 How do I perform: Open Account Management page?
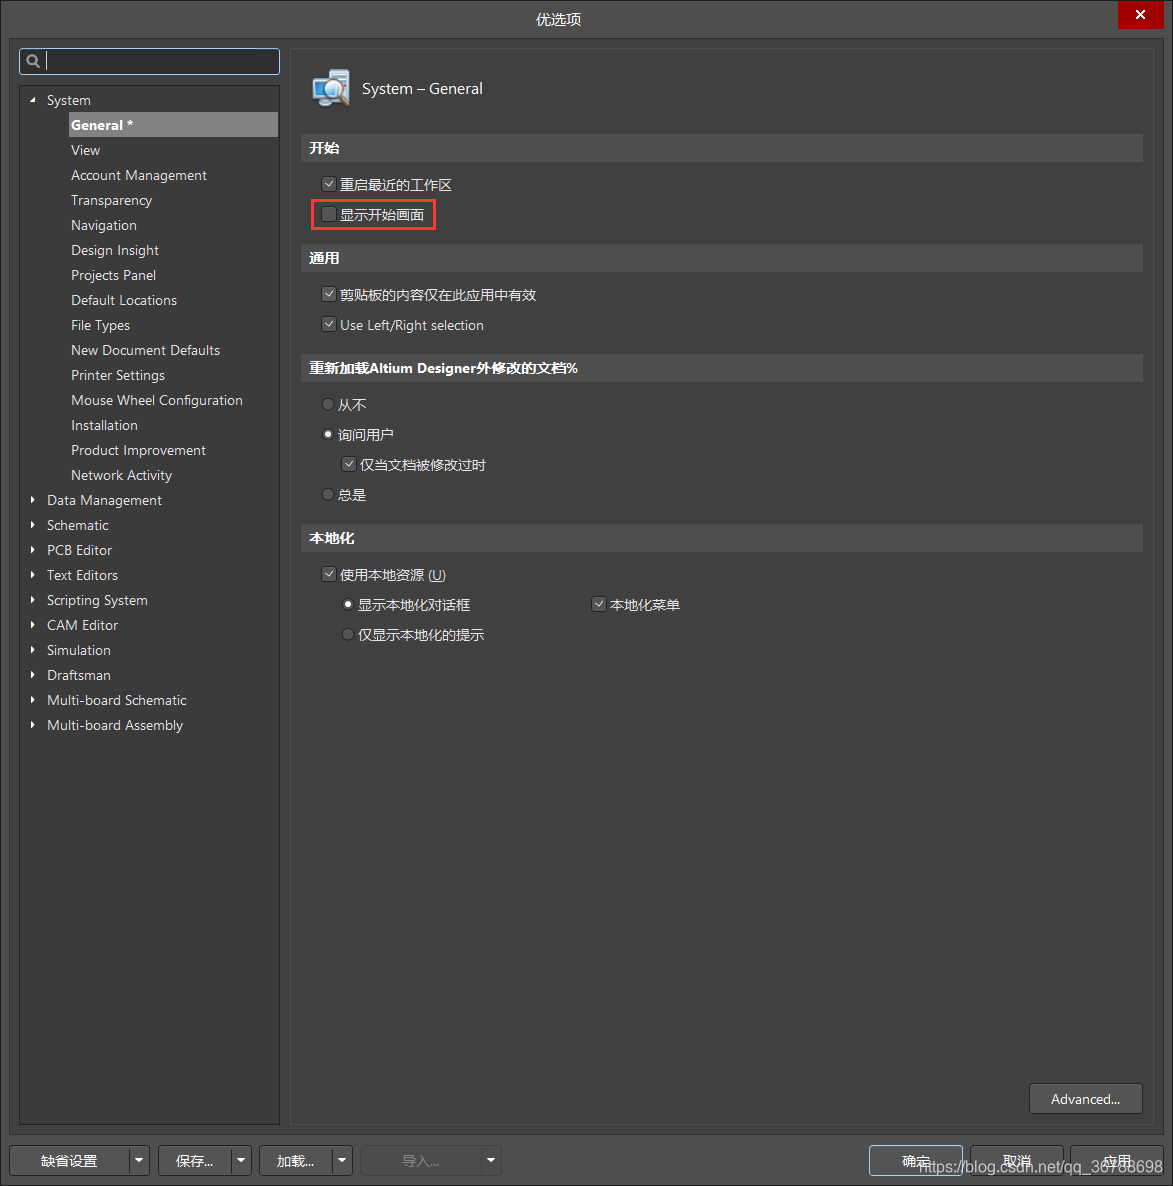pos(138,175)
